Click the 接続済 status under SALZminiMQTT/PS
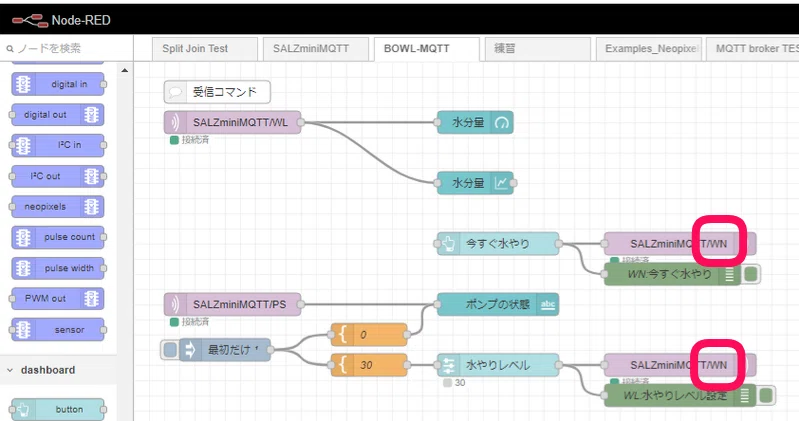The width and height of the screenshot is (799, 421). pos(190,322)
